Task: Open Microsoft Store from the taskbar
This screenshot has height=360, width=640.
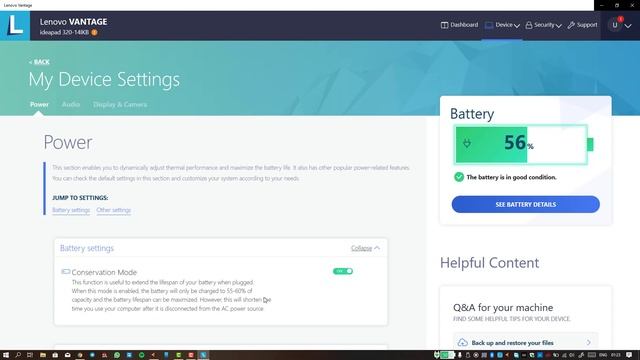Action: 55,355
